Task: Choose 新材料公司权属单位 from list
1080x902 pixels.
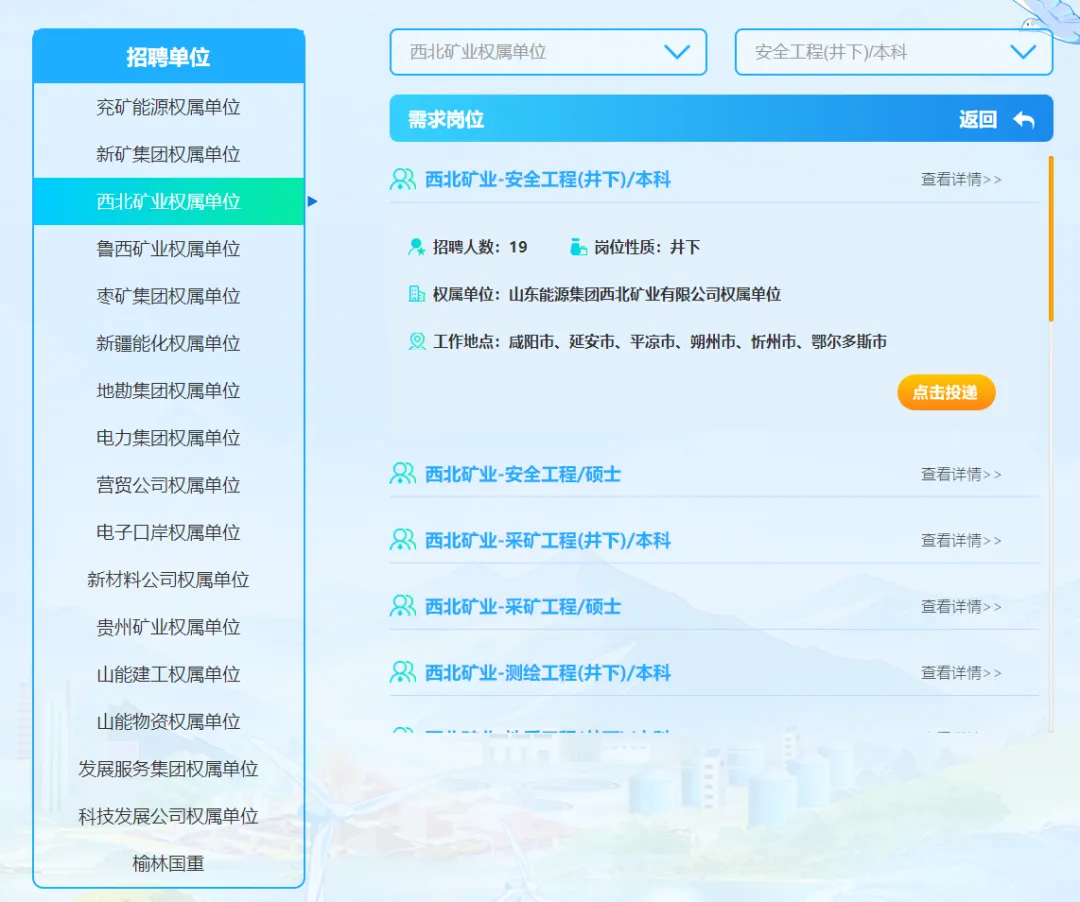Action: pyautogui.click(x=169, y=580)
